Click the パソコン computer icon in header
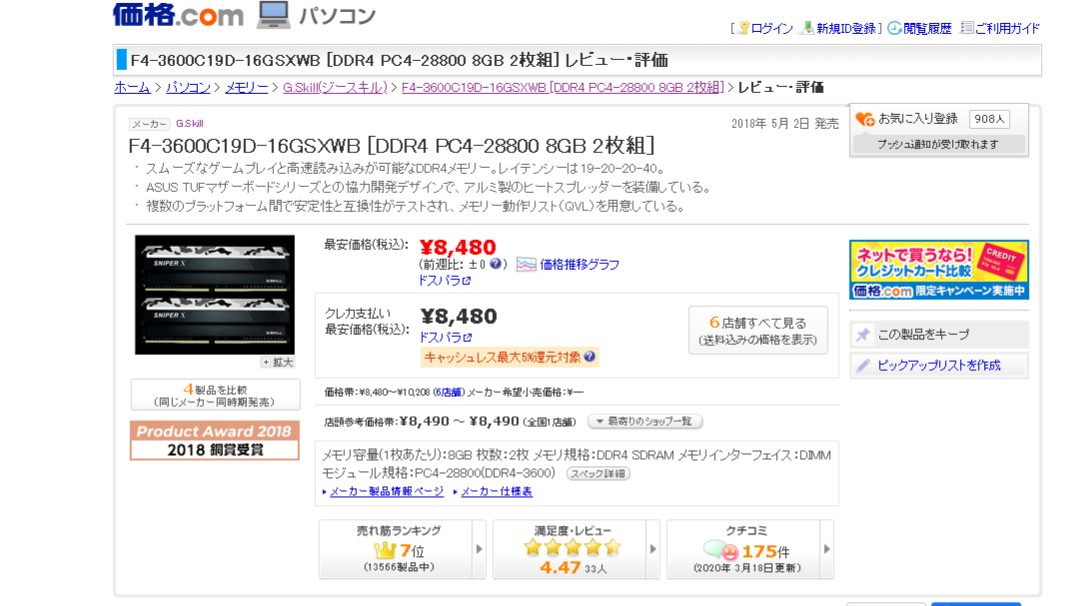 273,15
